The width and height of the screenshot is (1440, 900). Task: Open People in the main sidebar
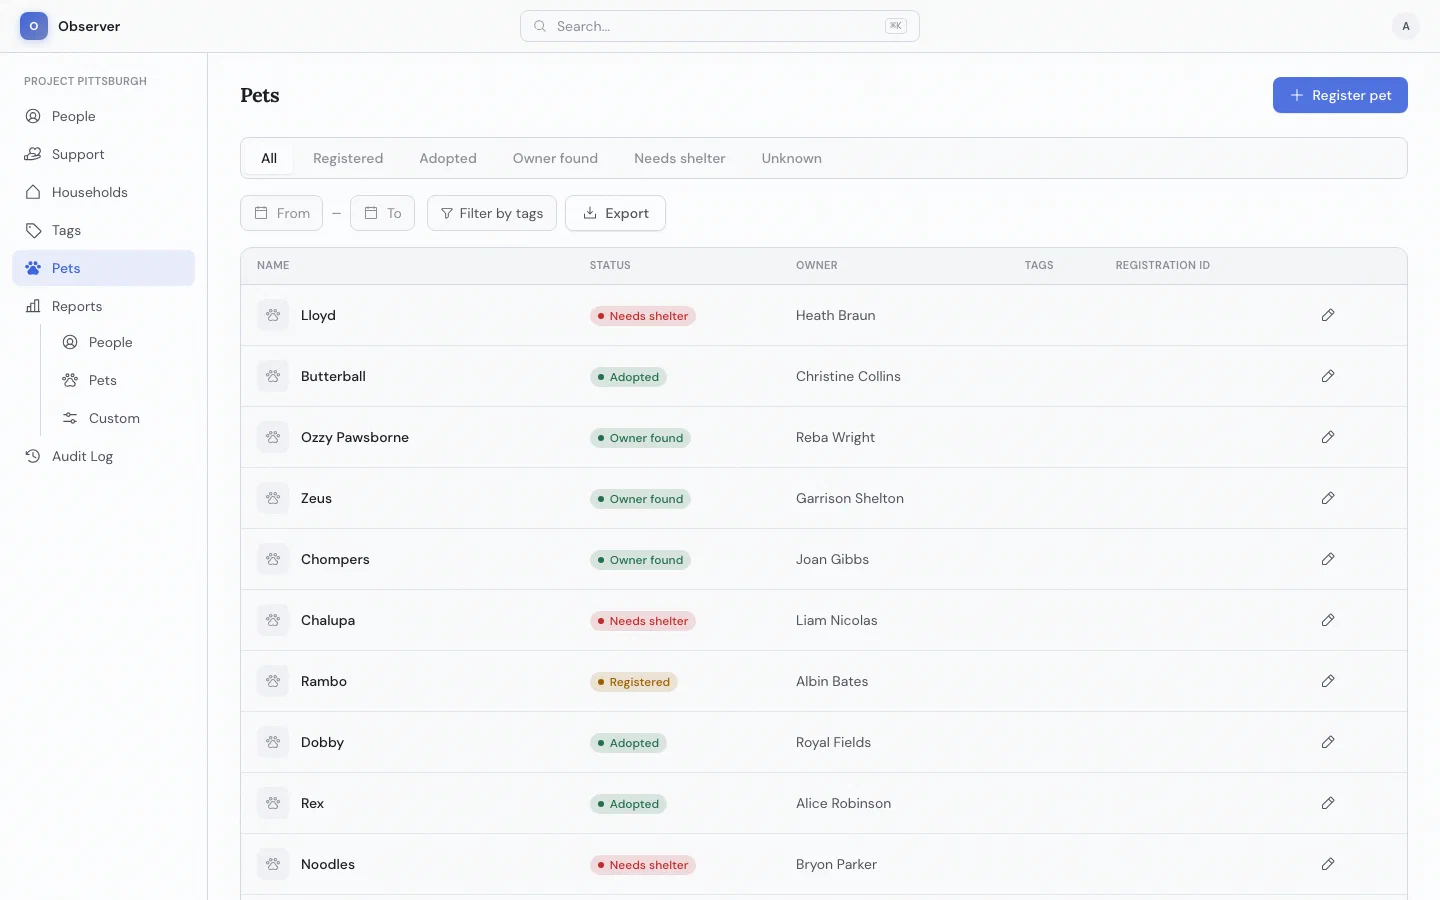click(103, 116)
